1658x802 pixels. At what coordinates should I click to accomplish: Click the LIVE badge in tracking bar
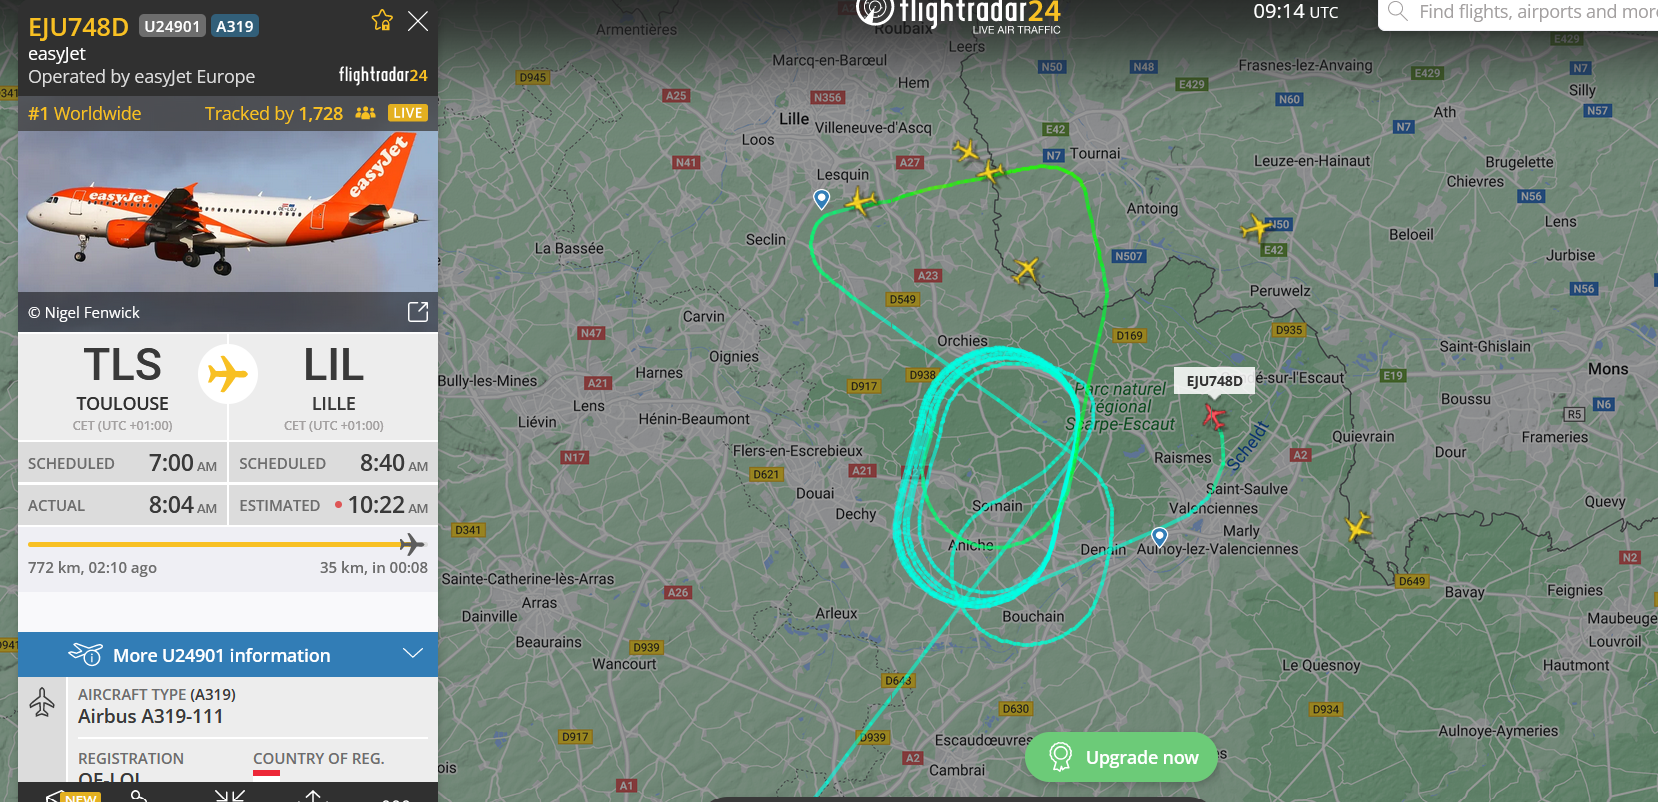(x=407, y=113)
